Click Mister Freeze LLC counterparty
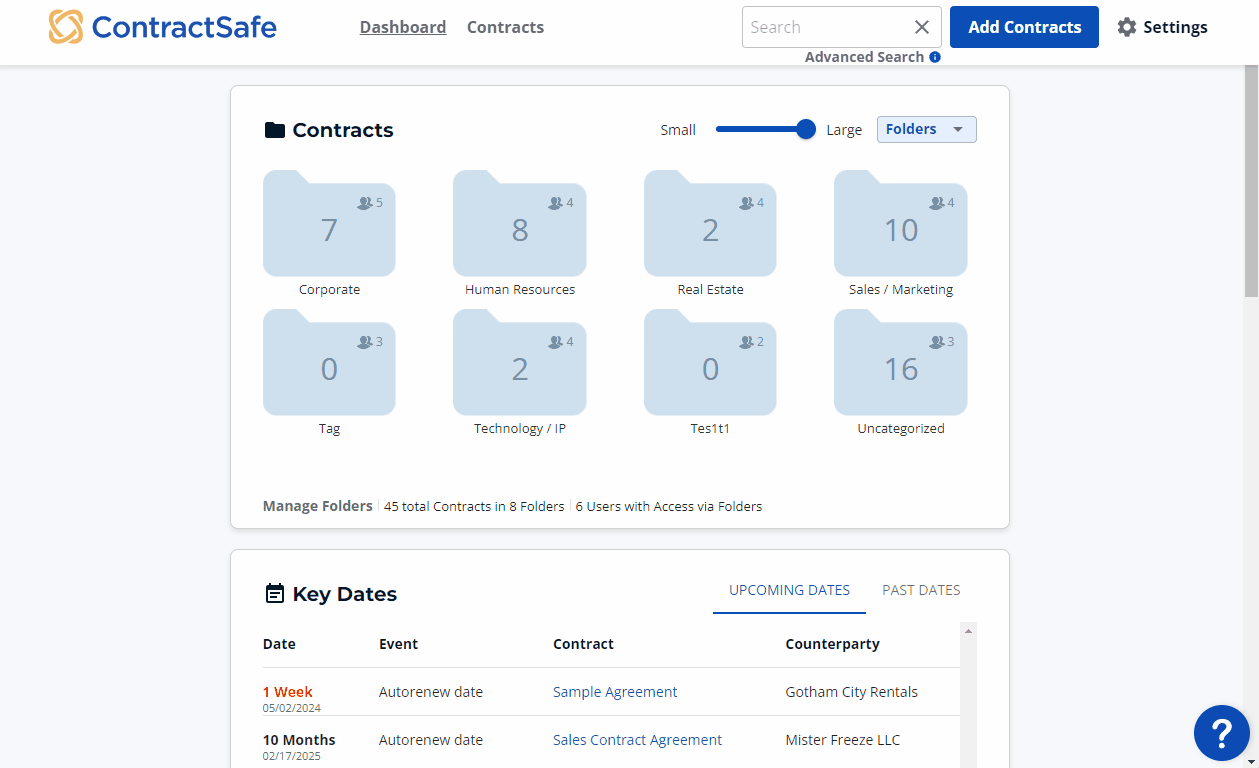Viewport: 1259px width, 768px height. click(x=843, y=740)
